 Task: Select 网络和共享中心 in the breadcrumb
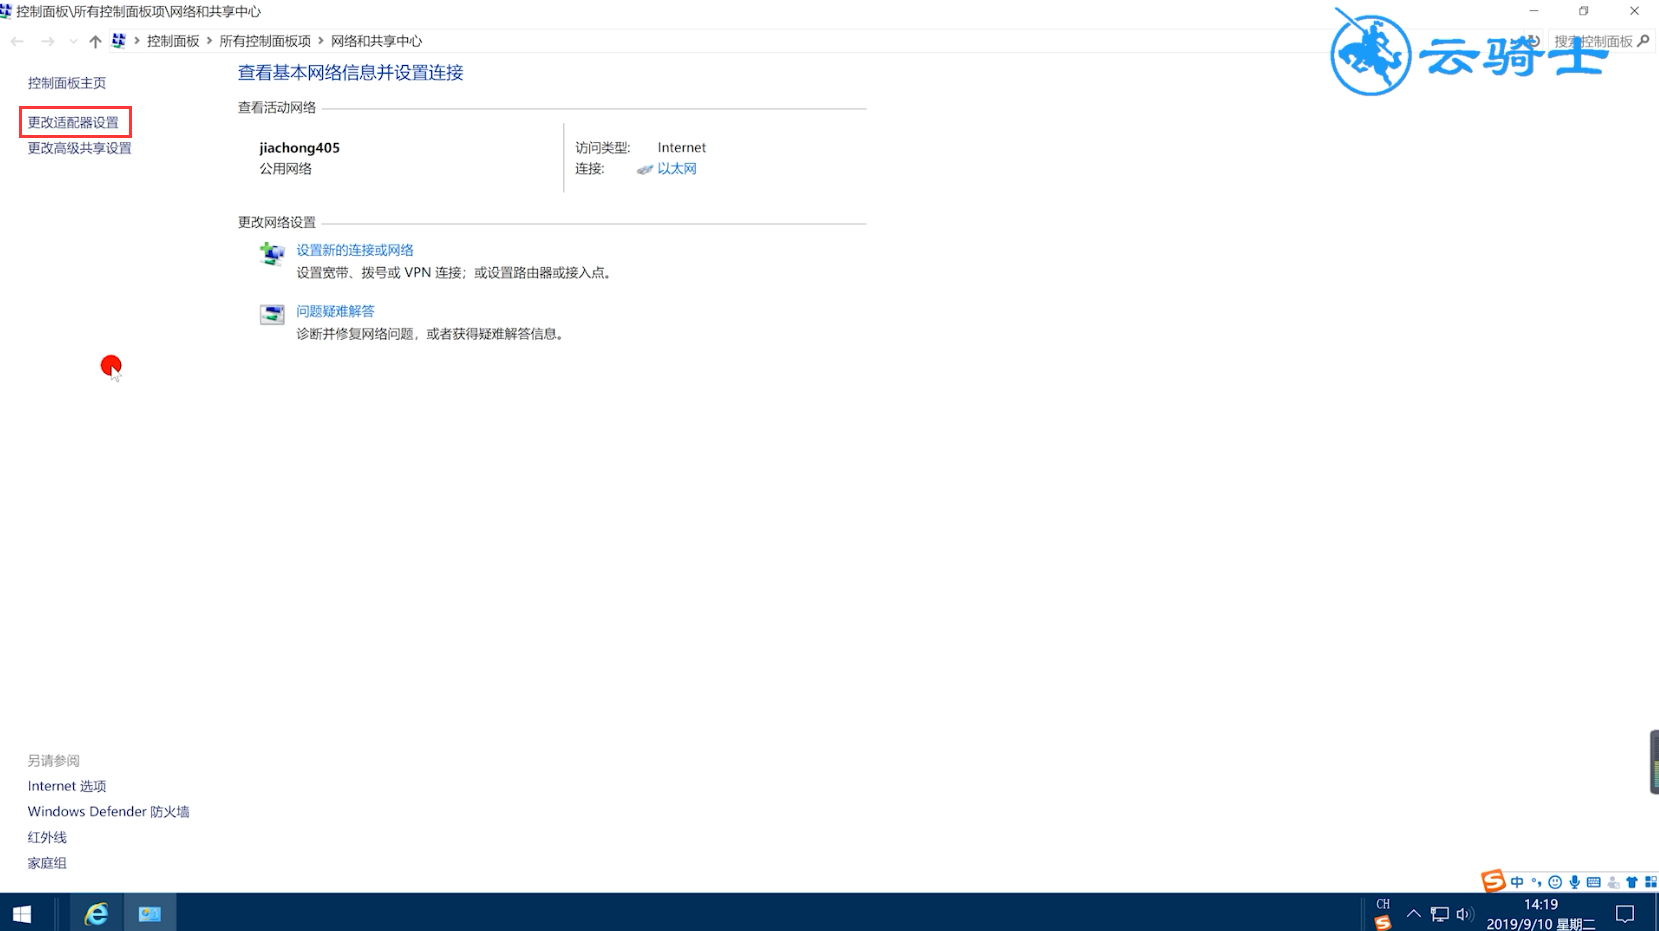(376, 41)
